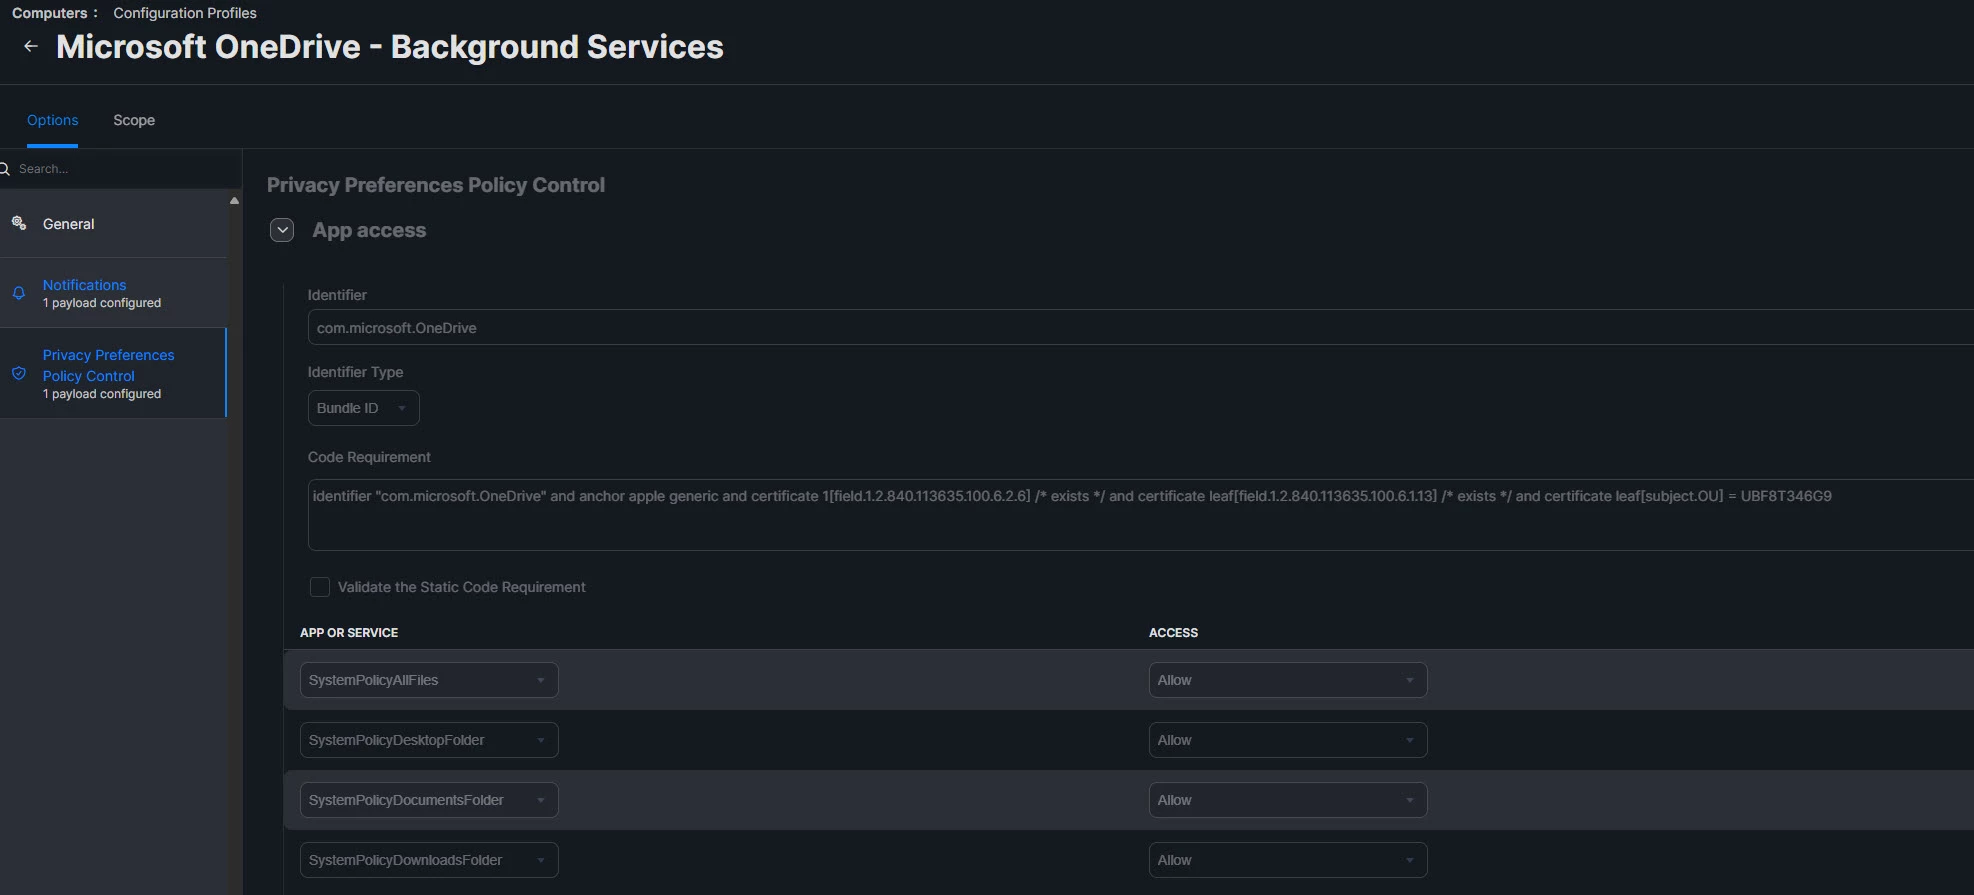Tick Validate the Static Code Requirement checkbox

point(320,587)
